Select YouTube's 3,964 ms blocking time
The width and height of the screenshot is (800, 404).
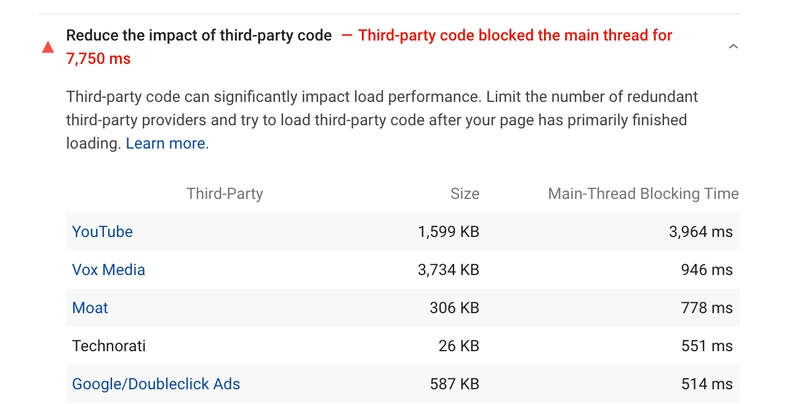(x=700, y=231)
